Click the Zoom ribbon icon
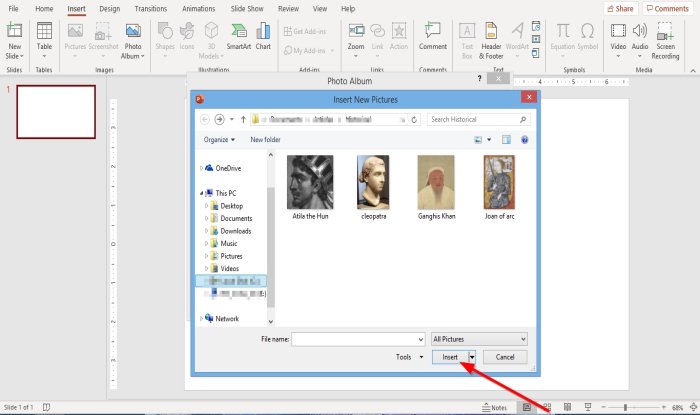 (356, 31)
